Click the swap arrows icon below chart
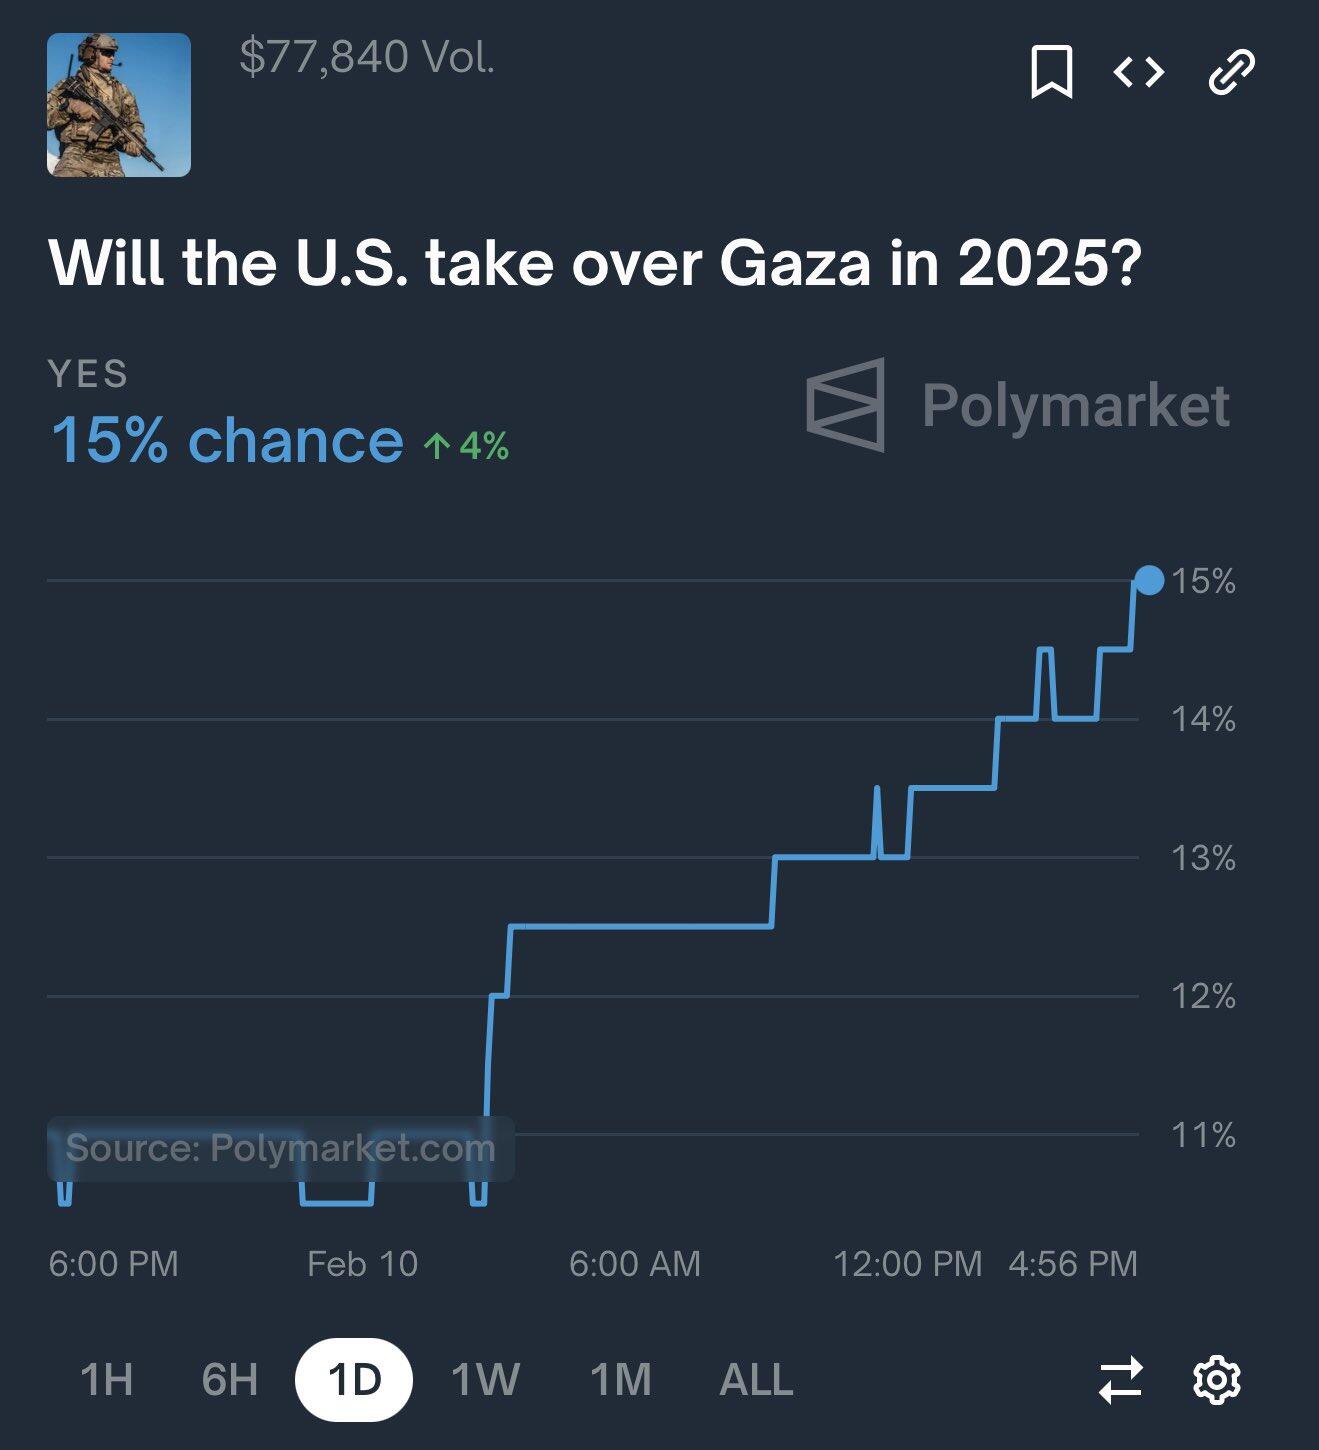 tap(1120, 1380)
